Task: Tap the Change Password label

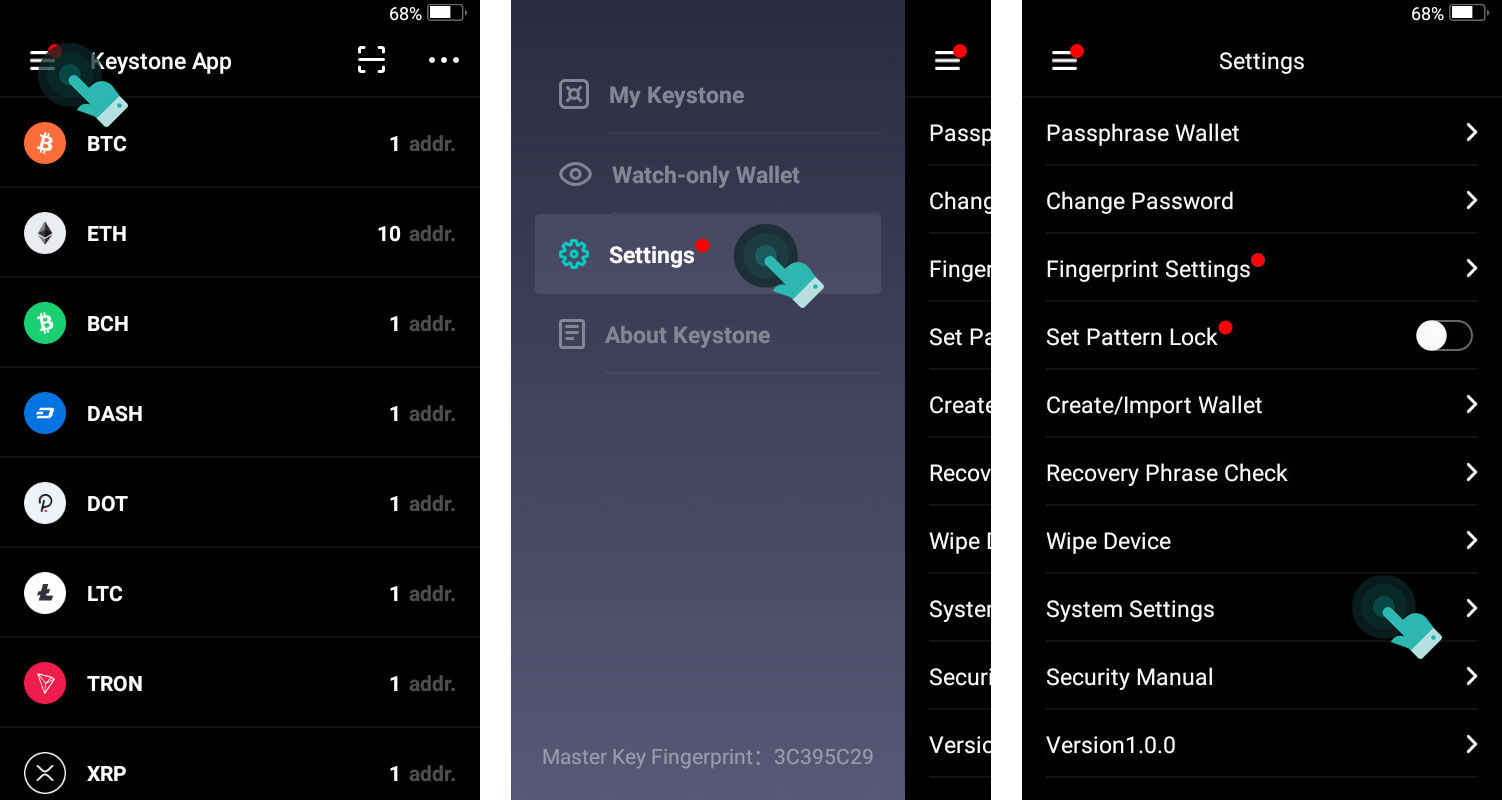Action: [x=1139, y=201]
